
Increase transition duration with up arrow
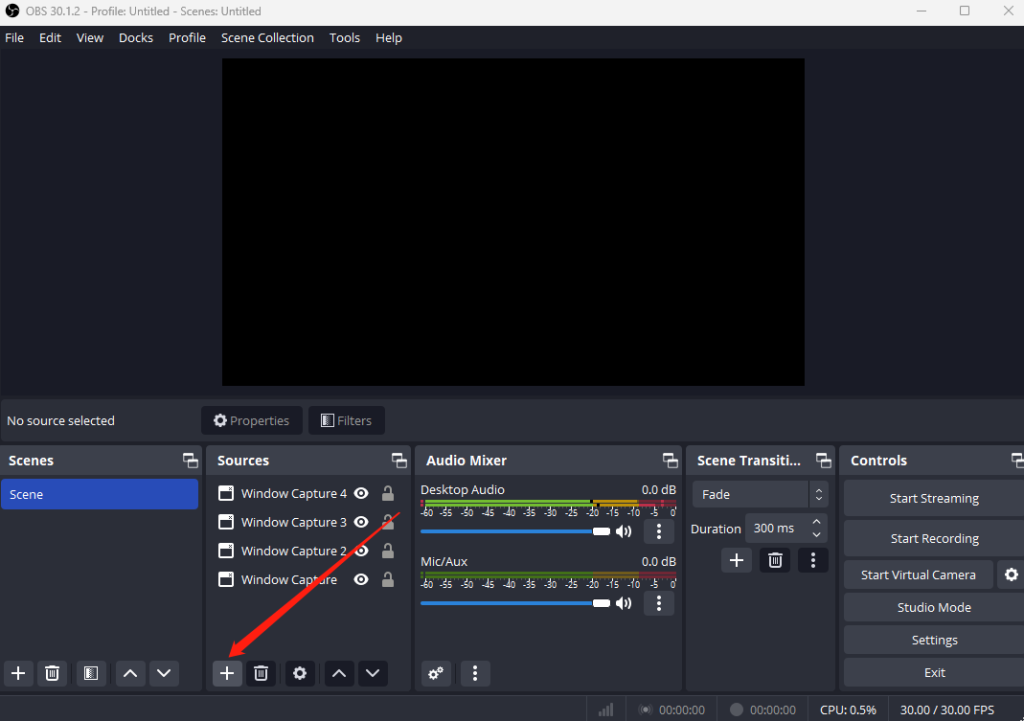click(816, 522)
